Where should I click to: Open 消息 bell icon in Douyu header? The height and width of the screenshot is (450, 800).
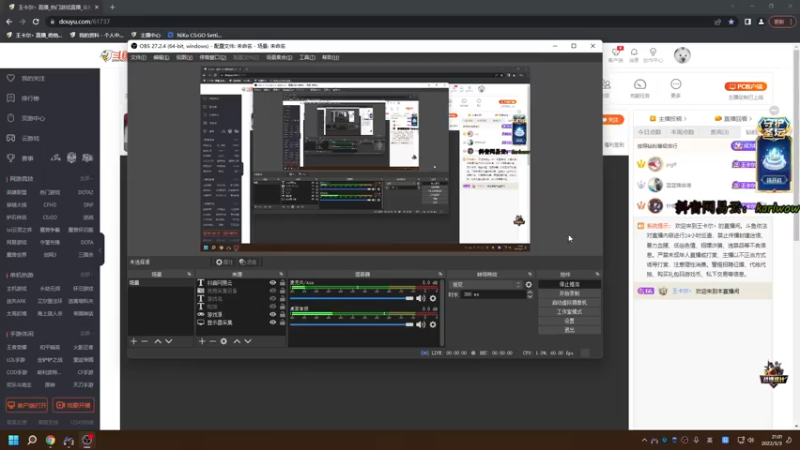(x=634, y=55)
